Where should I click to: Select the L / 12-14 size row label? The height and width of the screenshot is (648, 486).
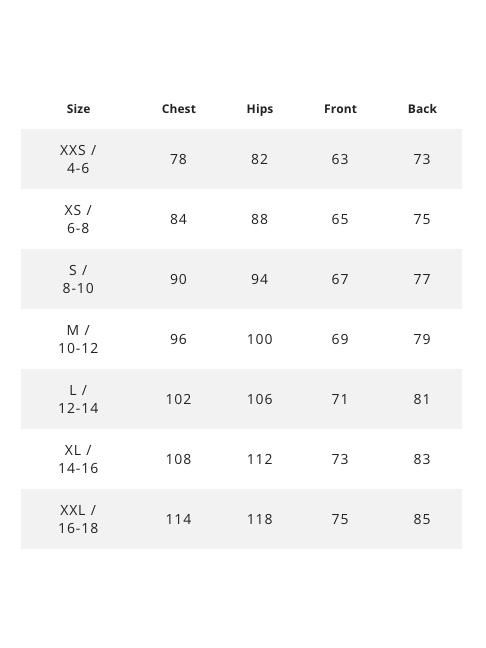pos(78,399)
